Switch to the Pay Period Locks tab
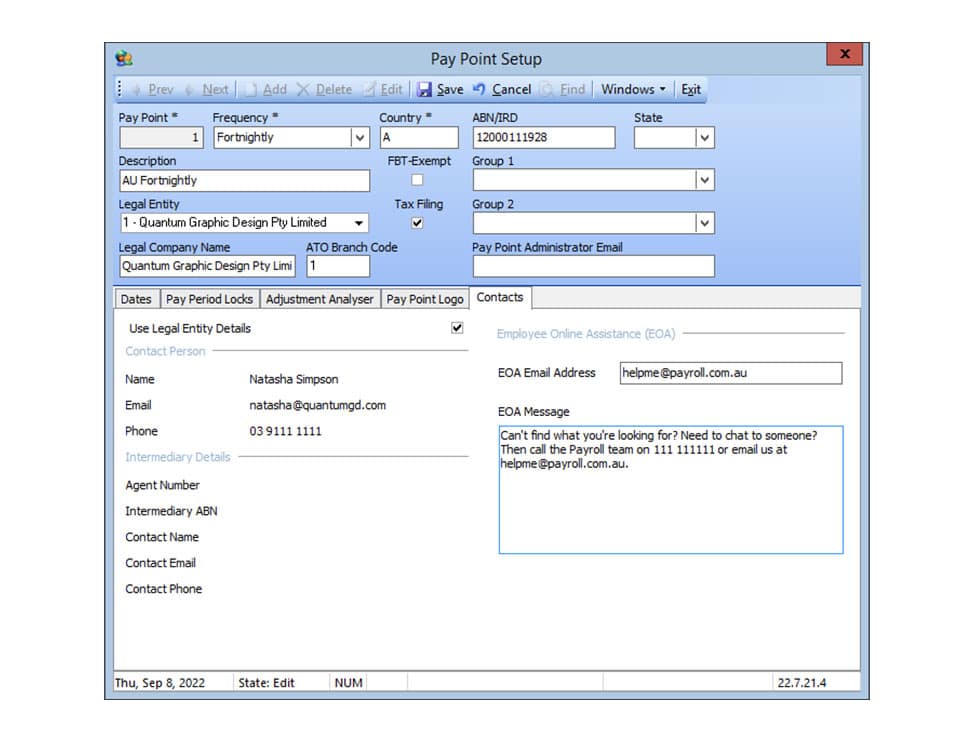The image size is (974, 742). pos(209,299)
